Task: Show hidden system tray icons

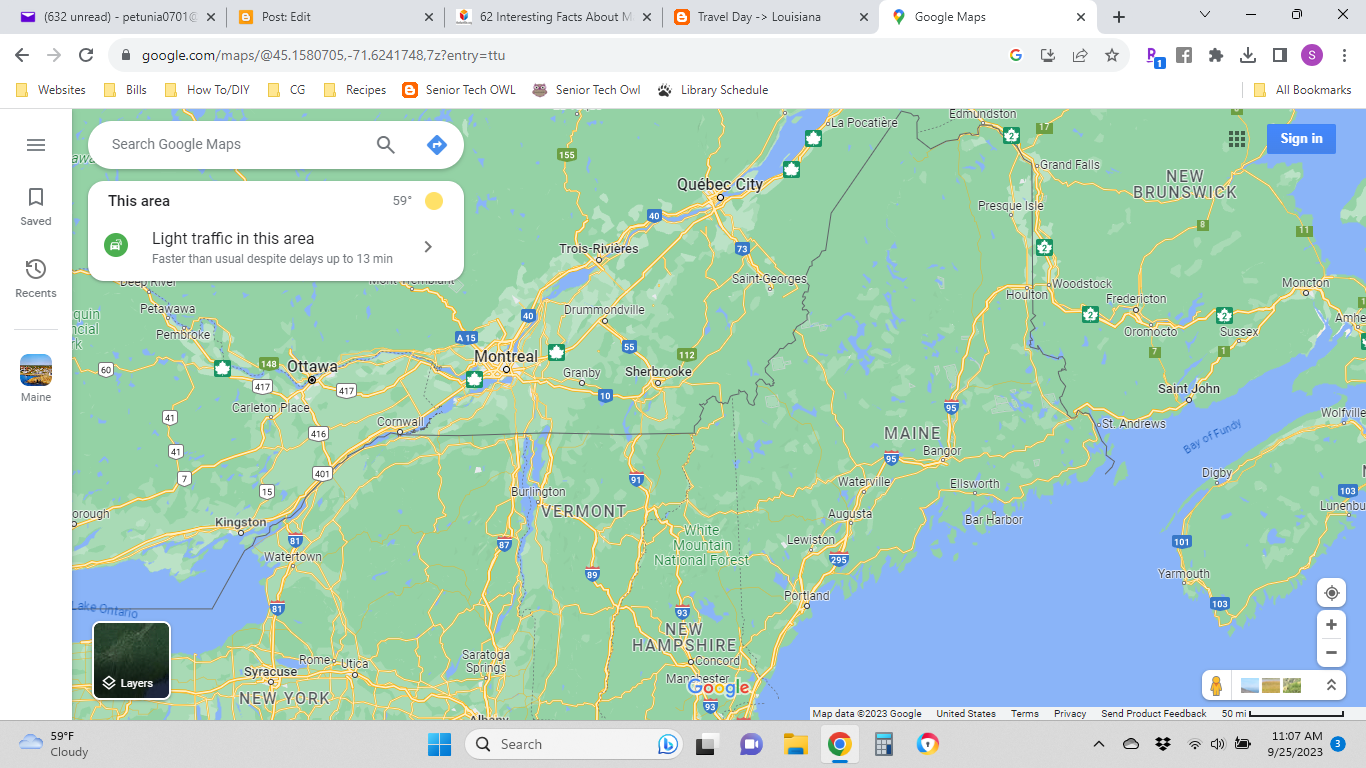Action: (1099, 744)
